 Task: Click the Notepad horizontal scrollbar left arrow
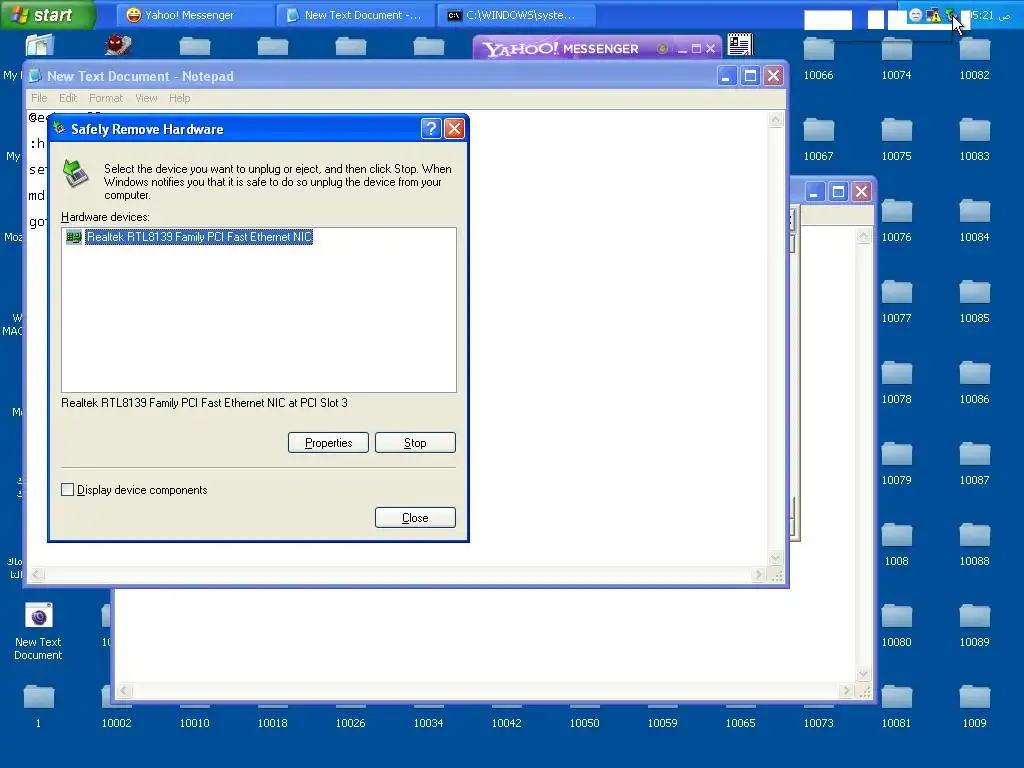(x=37, y=575)
